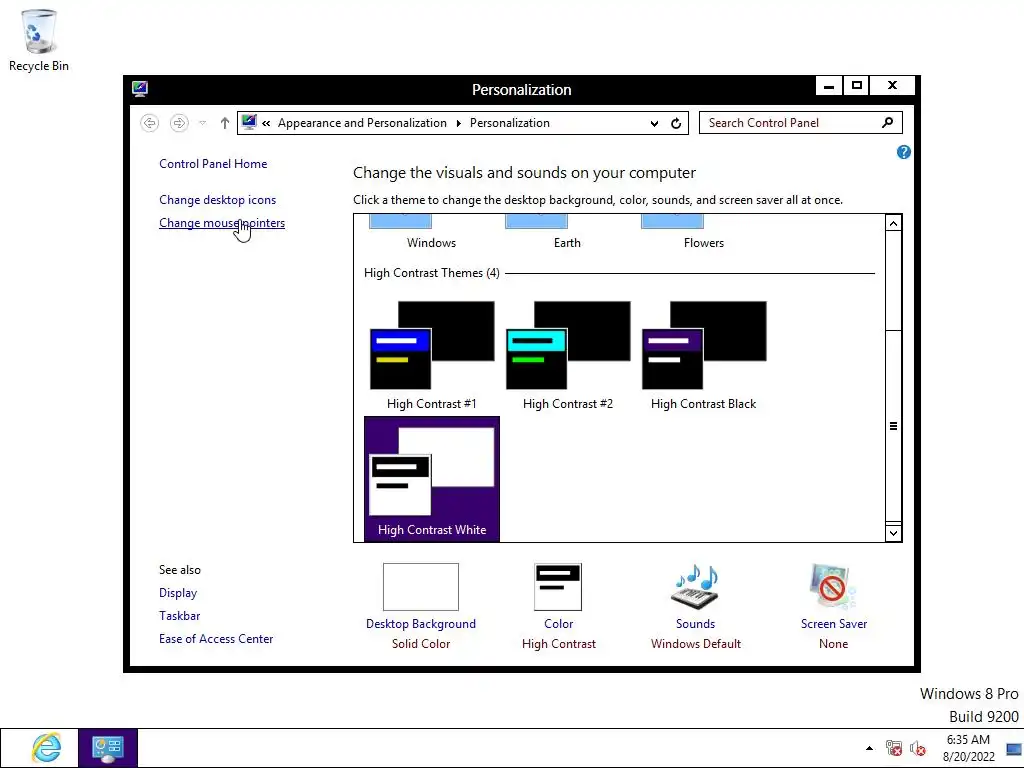Image resolution: width=1024 pixels, height=768 pixels.
Task: Expand the arrow between breadcrumb segments
Action: click(458, 123)
